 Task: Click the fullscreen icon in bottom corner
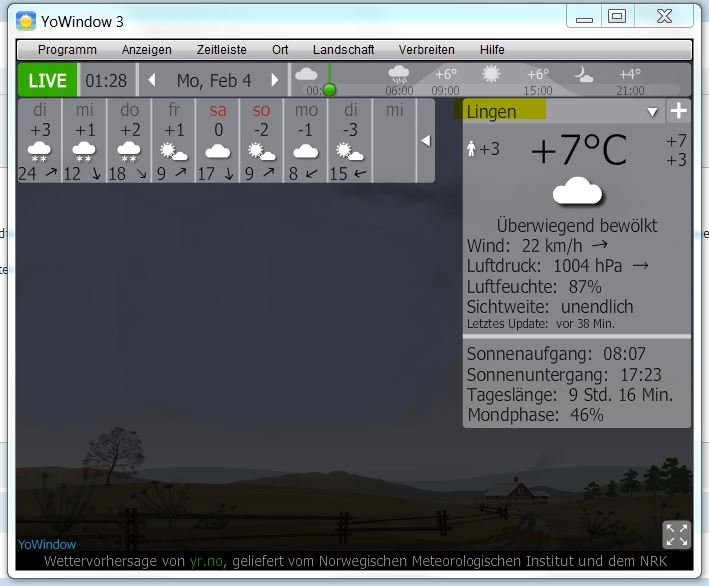tap(676, 534)
